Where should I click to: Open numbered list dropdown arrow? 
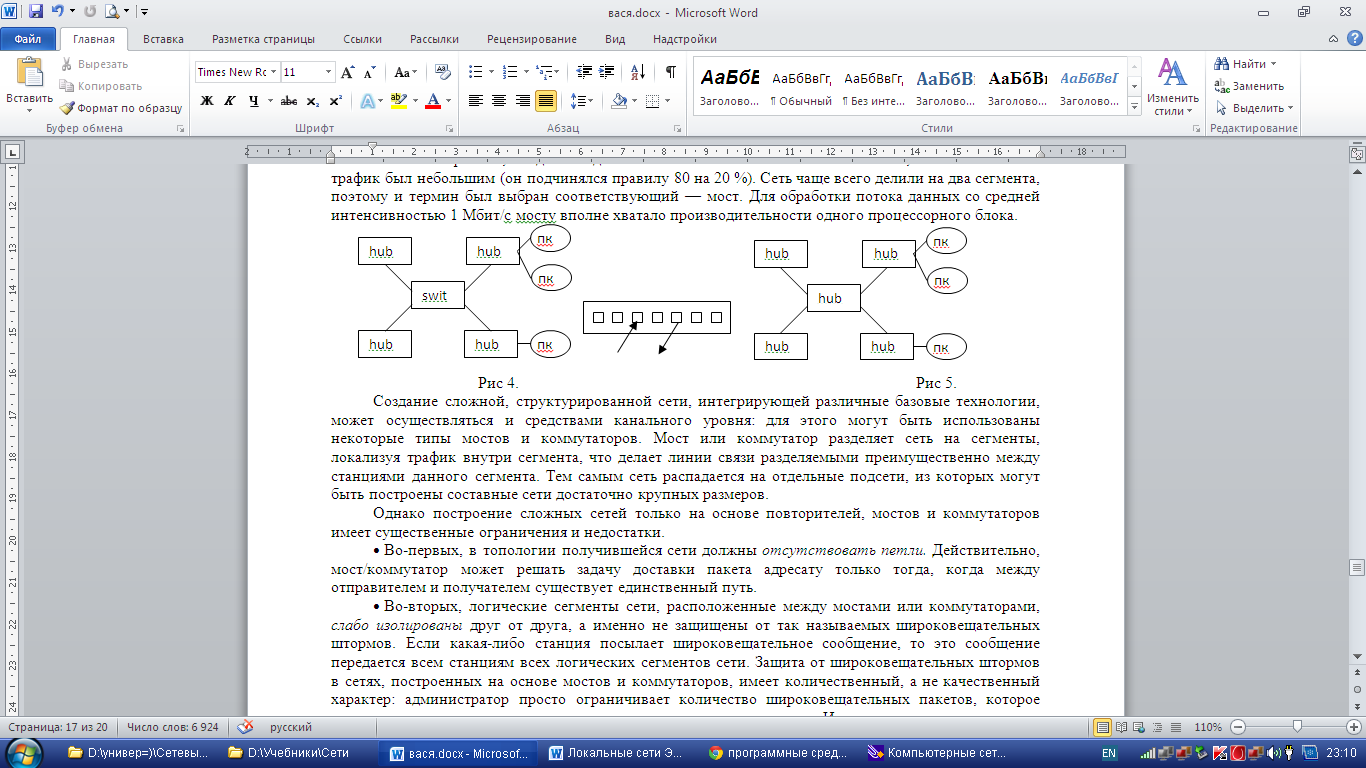pos(526,72)
